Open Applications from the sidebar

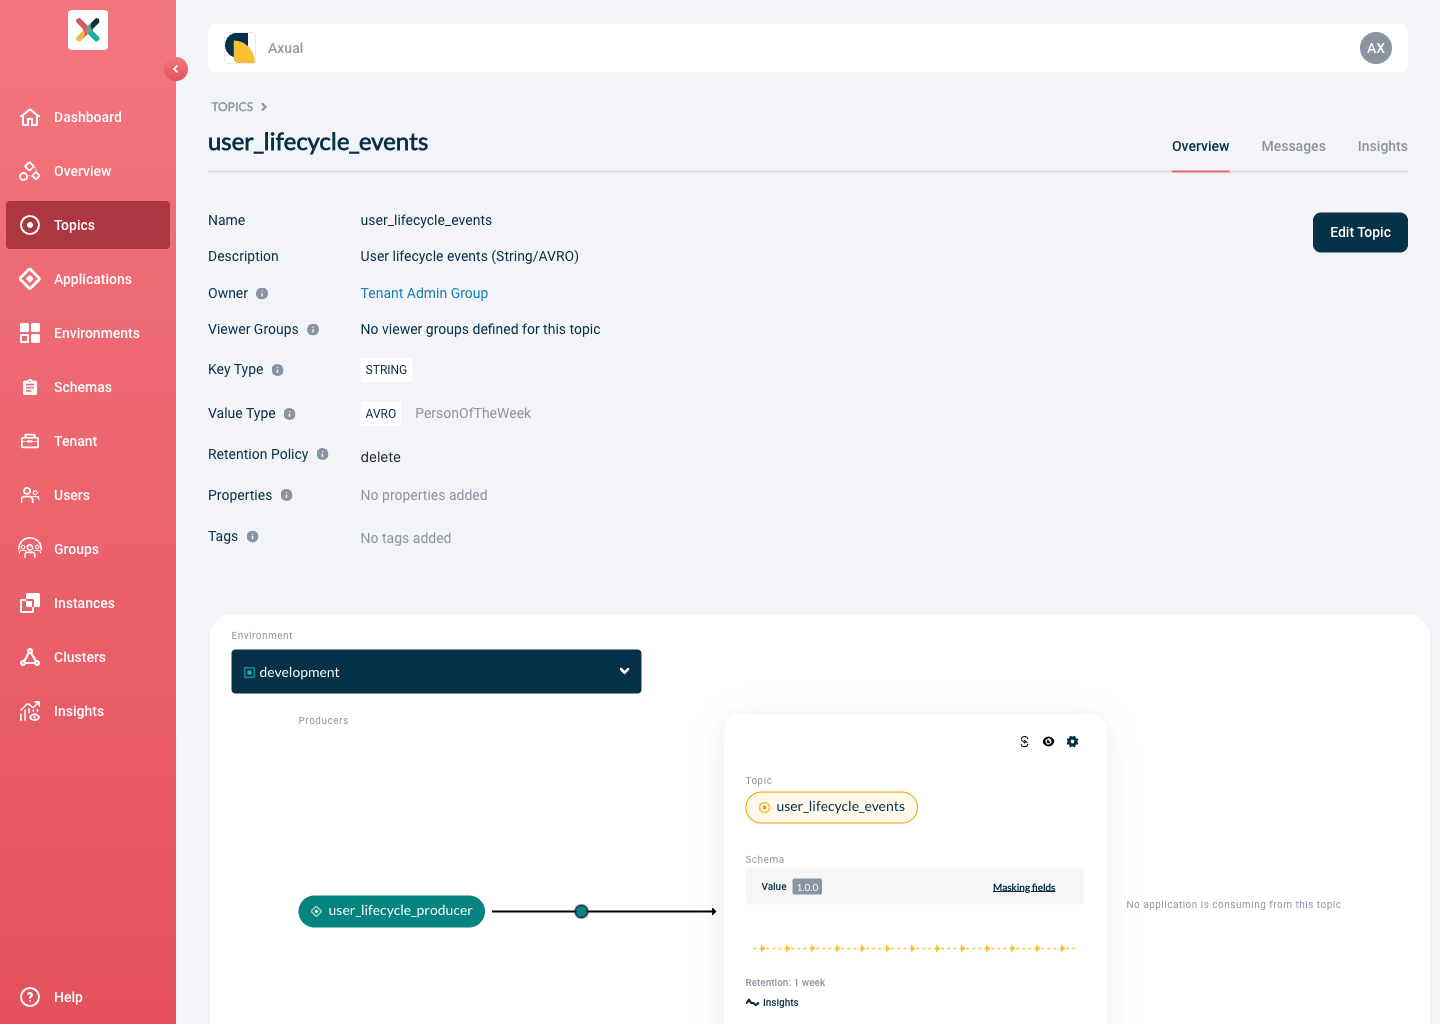pyautogui.click(x=88, y=279)
